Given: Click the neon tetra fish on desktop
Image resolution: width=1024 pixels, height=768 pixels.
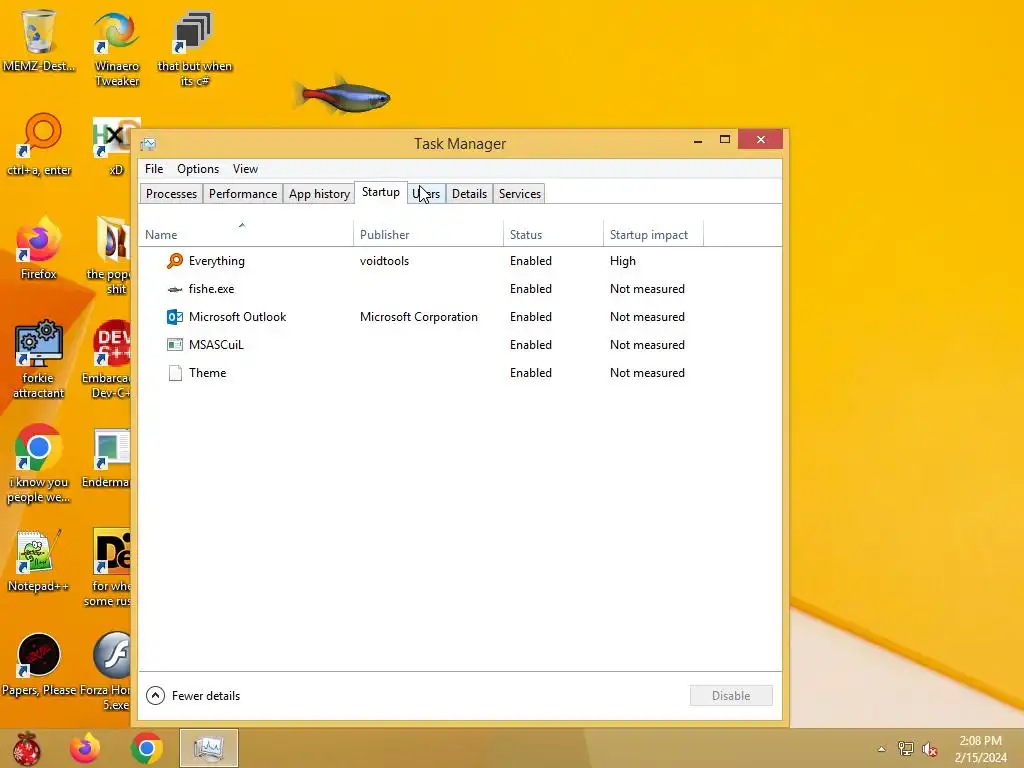Looking at the screenshot, I should click(342, 97).
